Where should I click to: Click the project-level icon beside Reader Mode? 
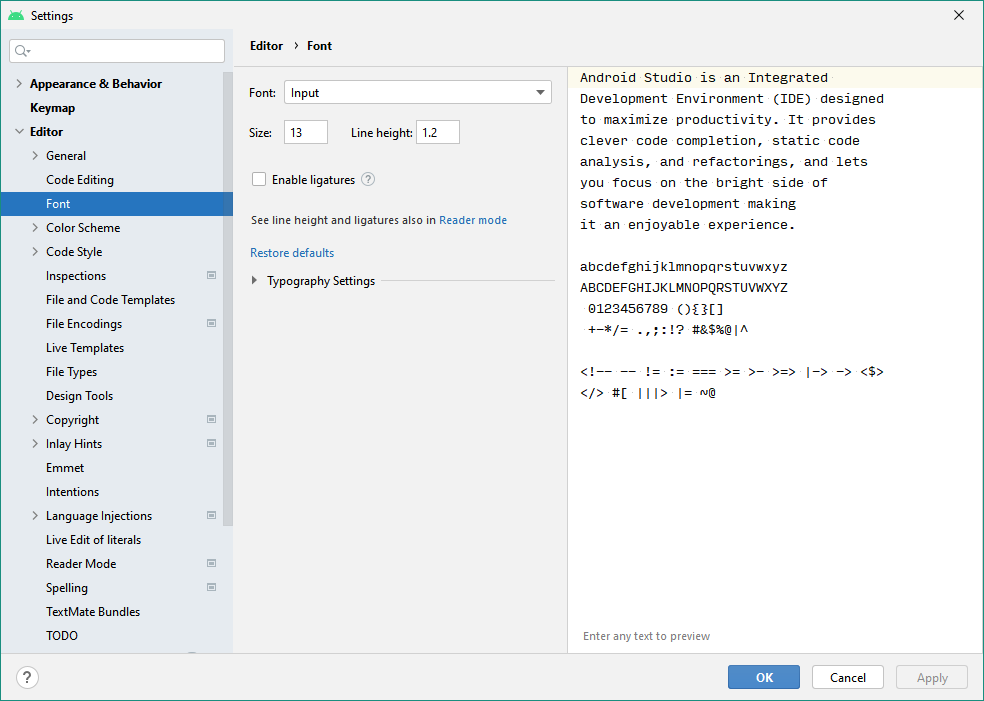coord(211,564)
